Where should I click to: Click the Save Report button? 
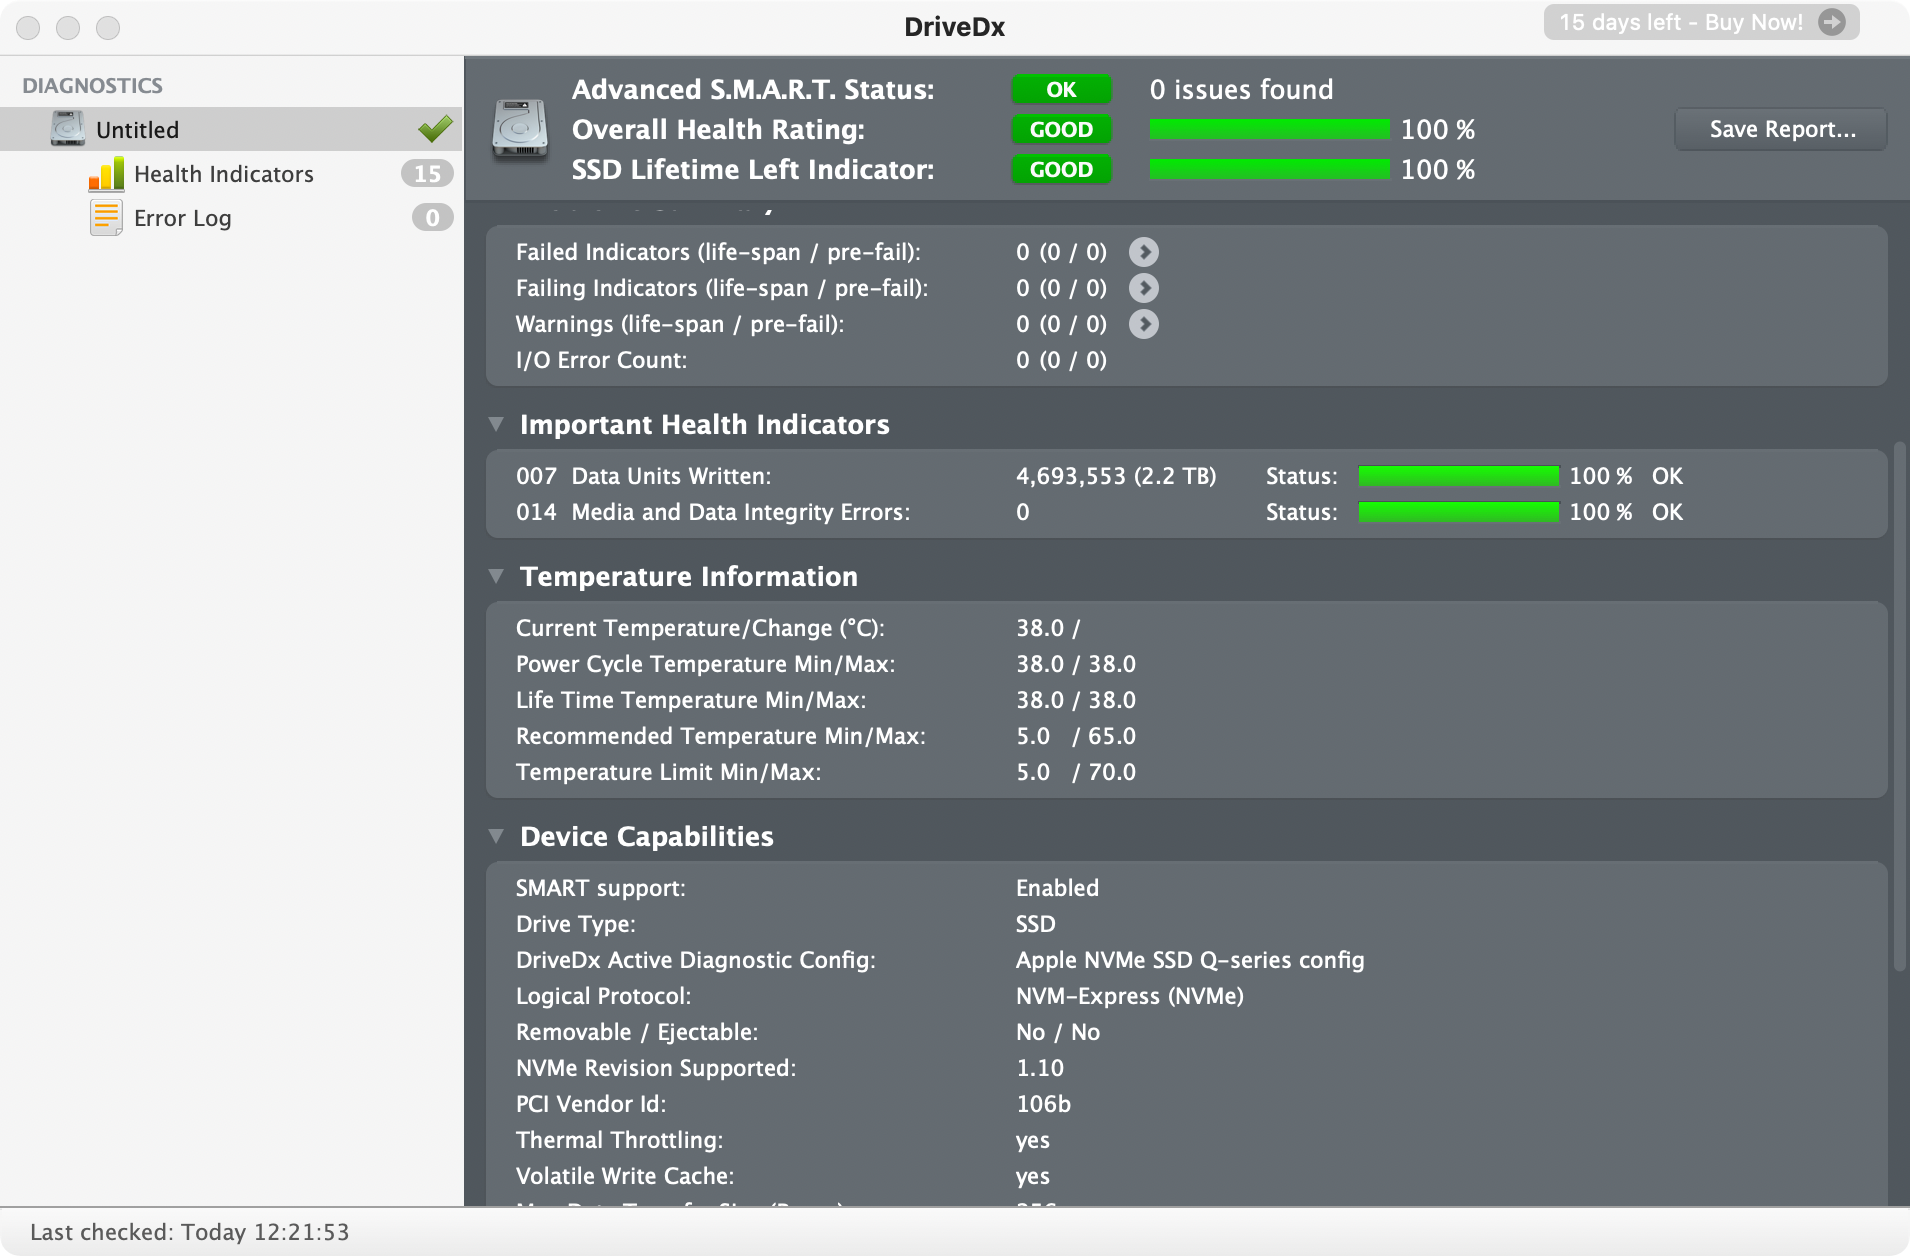point(1781,130)
